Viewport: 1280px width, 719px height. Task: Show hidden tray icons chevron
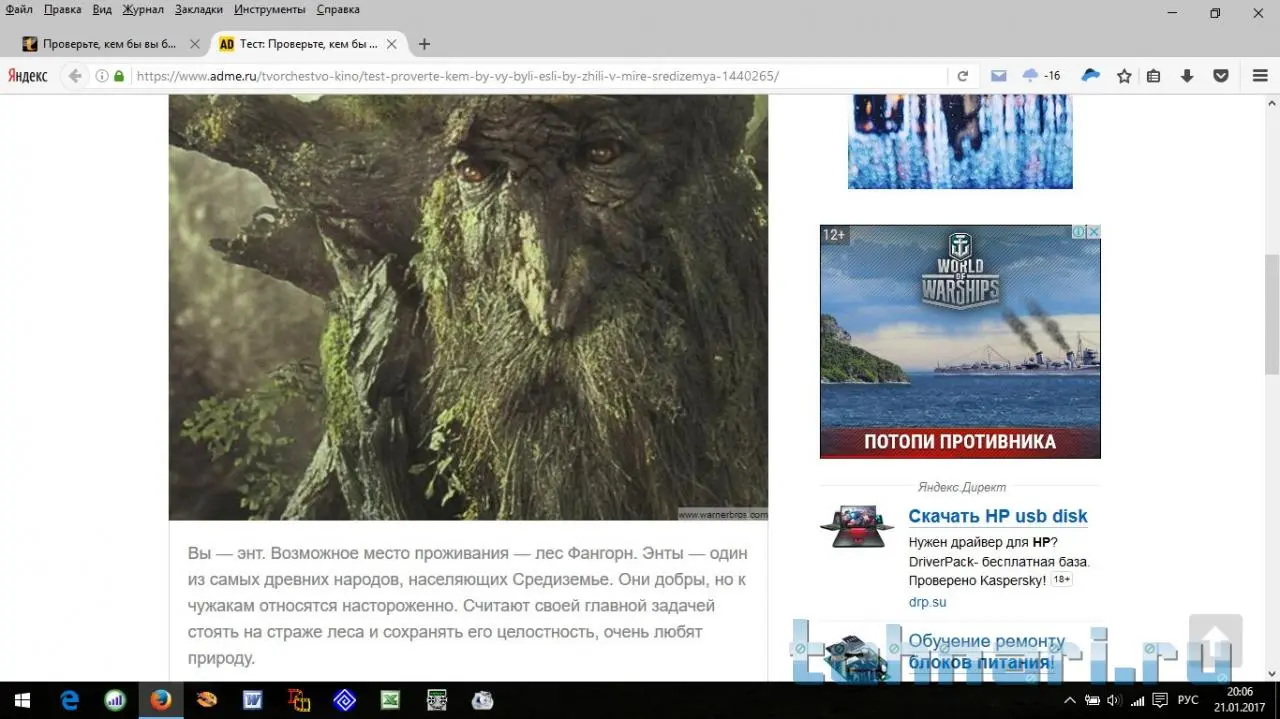[x=1070, y=700]
